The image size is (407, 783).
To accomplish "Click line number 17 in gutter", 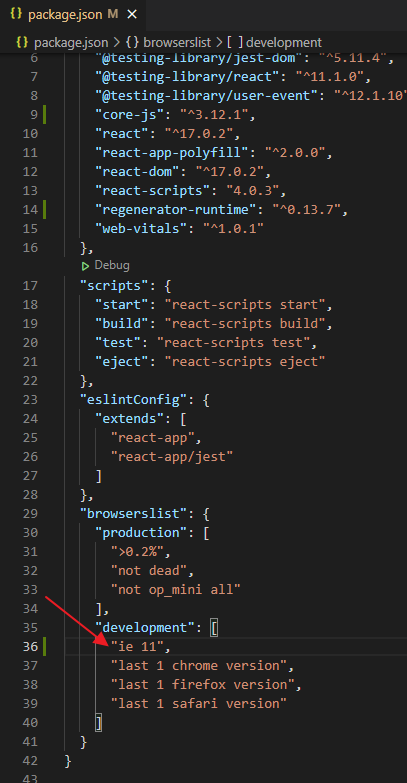I will [x=30, y=286].
